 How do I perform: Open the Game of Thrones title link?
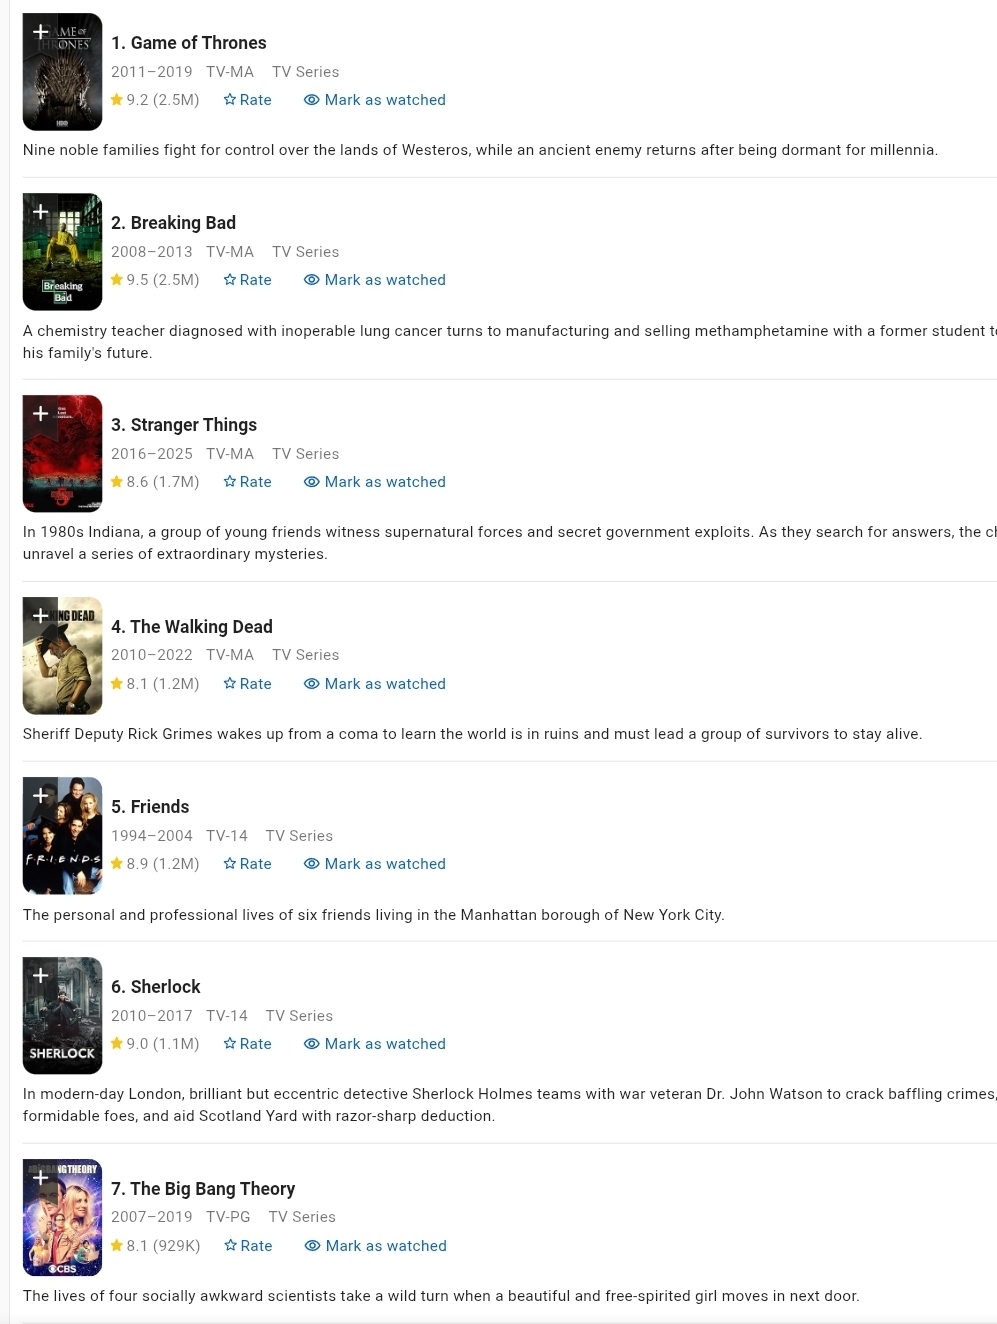[x=189, y=43]
